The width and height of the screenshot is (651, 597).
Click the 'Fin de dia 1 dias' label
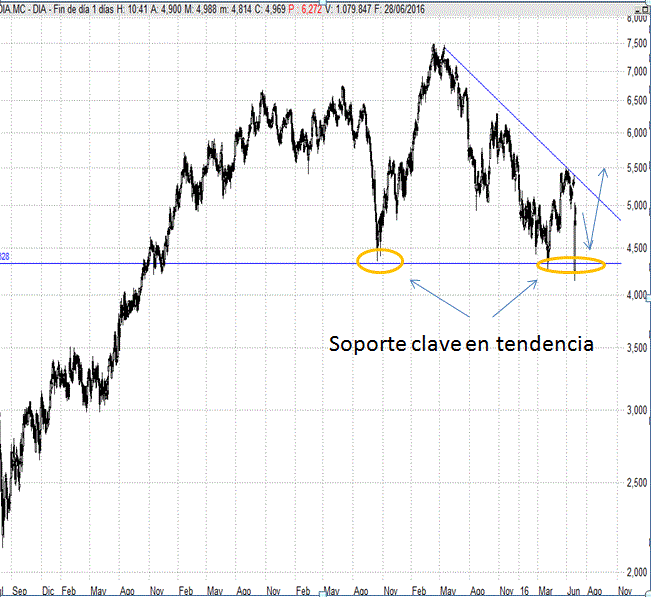click(x=83, y=9)
